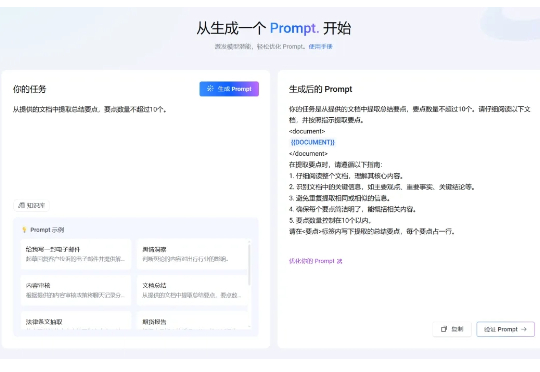Screen dimensions: 540x372
Task: Click the 验证 Prompt button with arrow
Action: [x=505, y=329]
